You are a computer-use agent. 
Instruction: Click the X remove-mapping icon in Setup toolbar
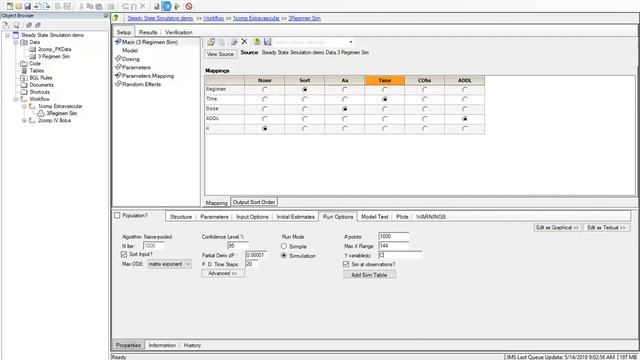click(244, 42)
